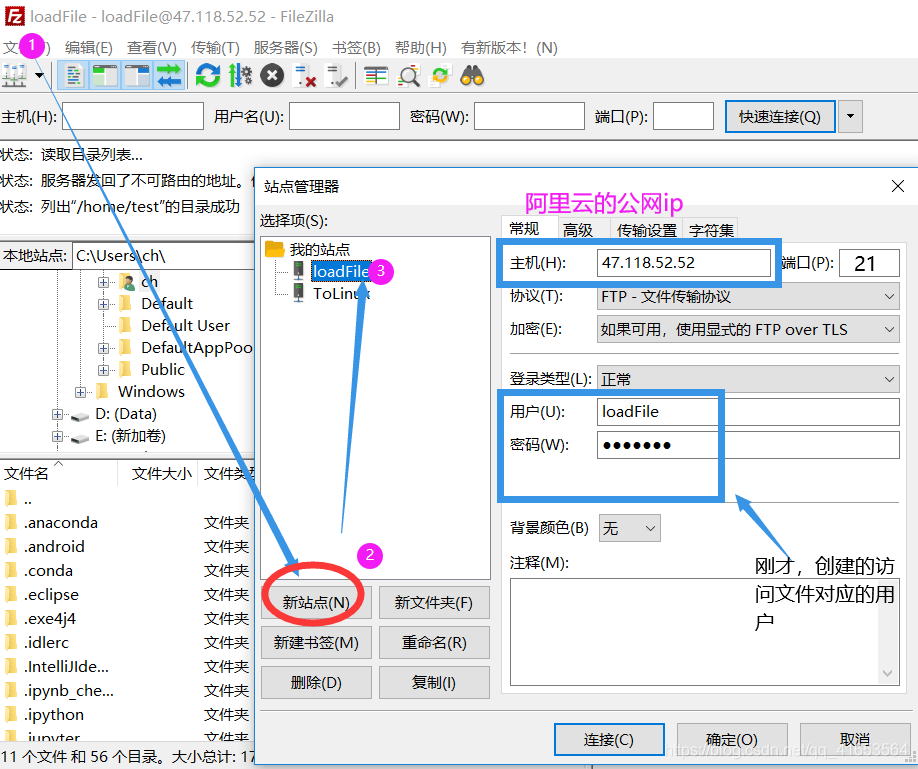Refresh the file and folder lists
918x769 pixels.
click(208, 76)
